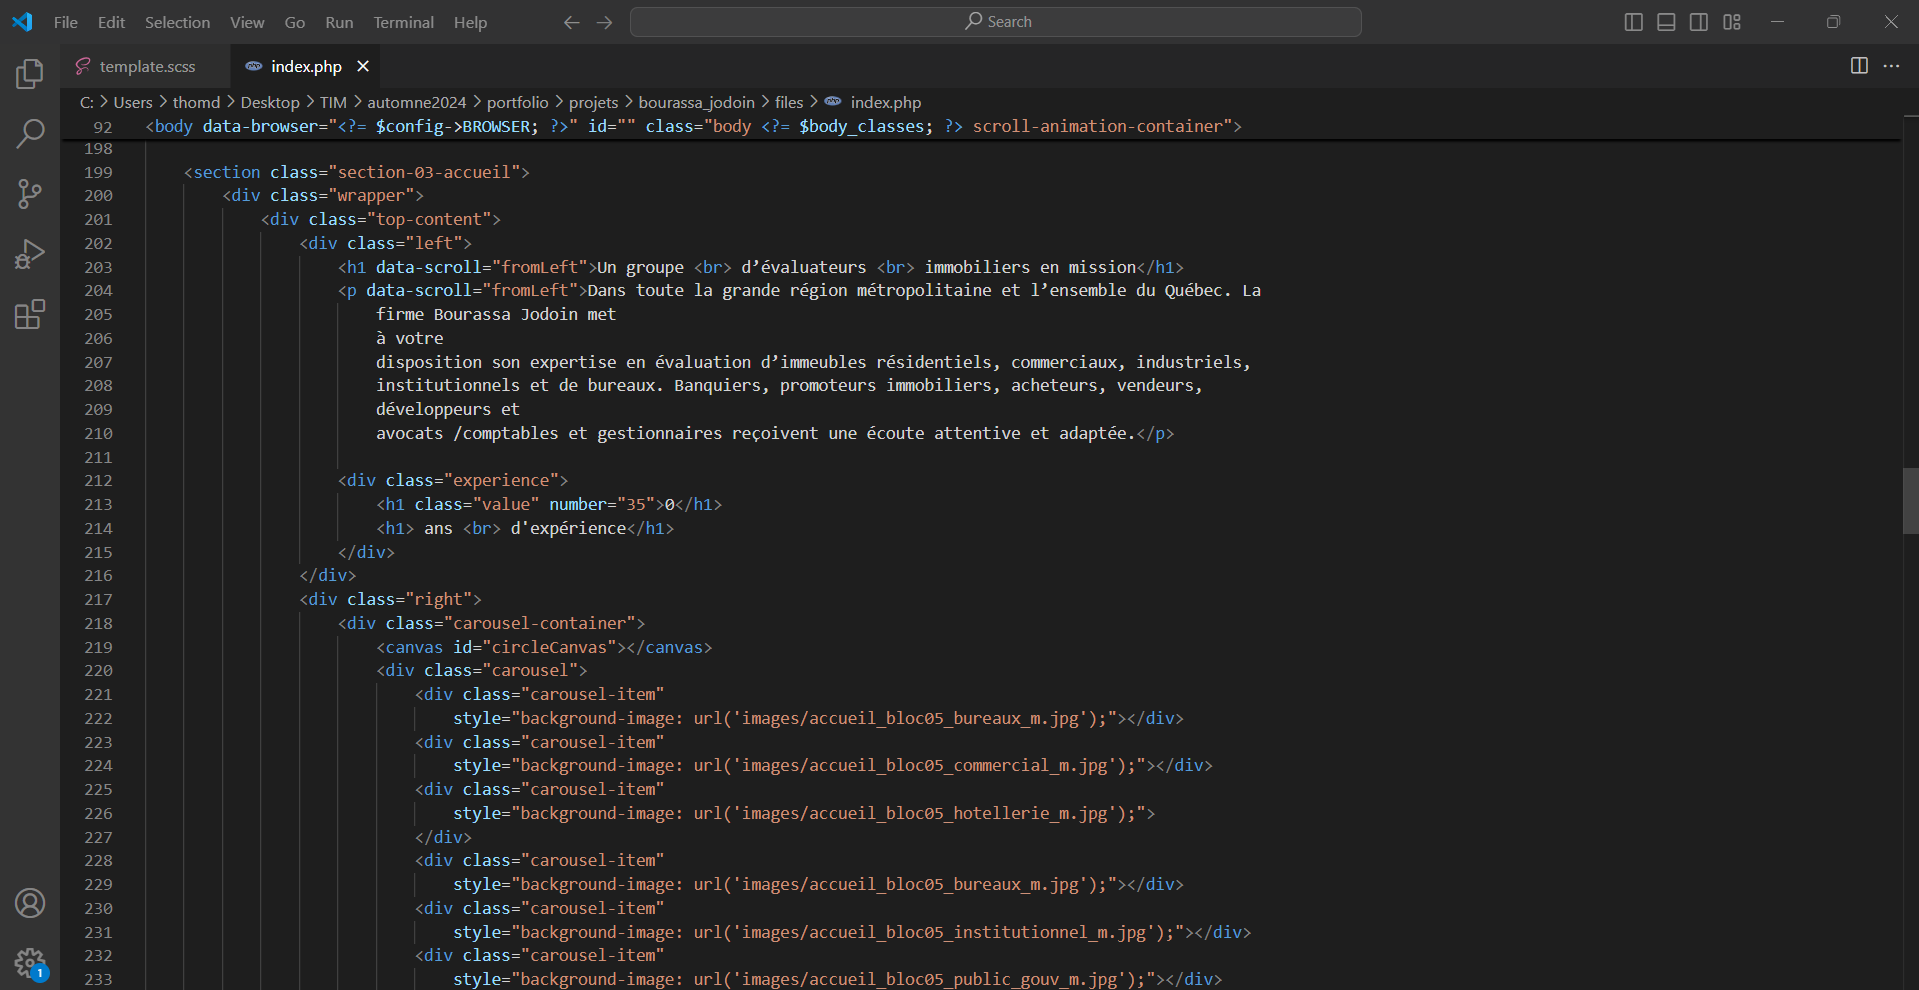This screenshot has height=990, width=1919.
Task: Select the Run and Debug icon
Action: [x=30, y=254]
